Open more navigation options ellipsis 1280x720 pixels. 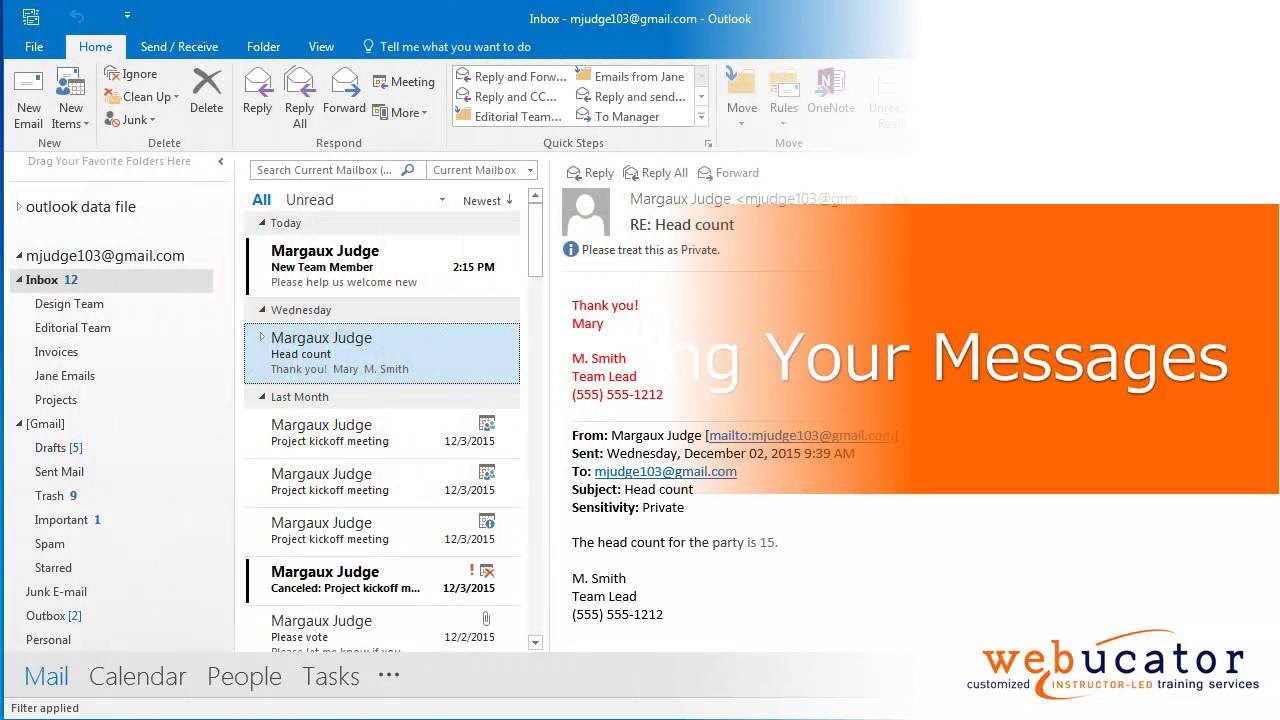pos(389,675)
